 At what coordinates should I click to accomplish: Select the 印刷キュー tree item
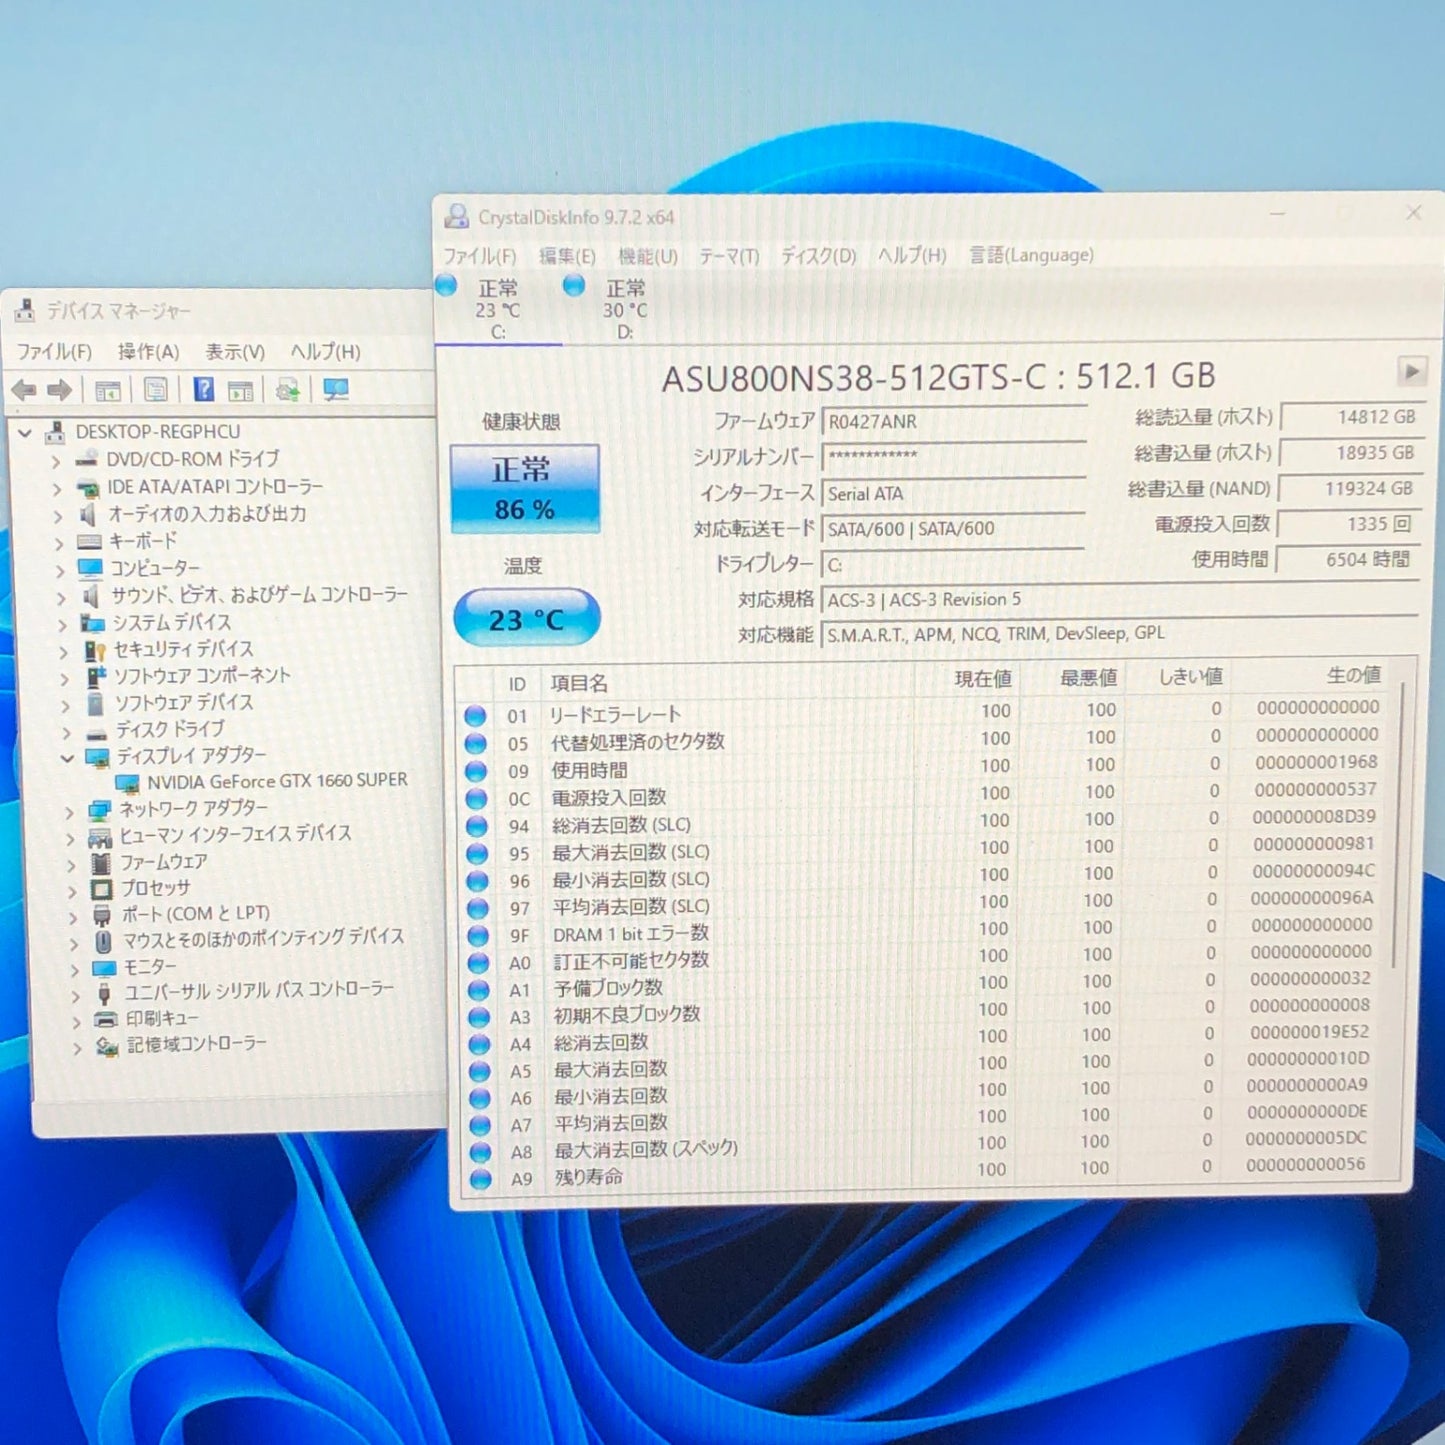tap(162, 1019)
